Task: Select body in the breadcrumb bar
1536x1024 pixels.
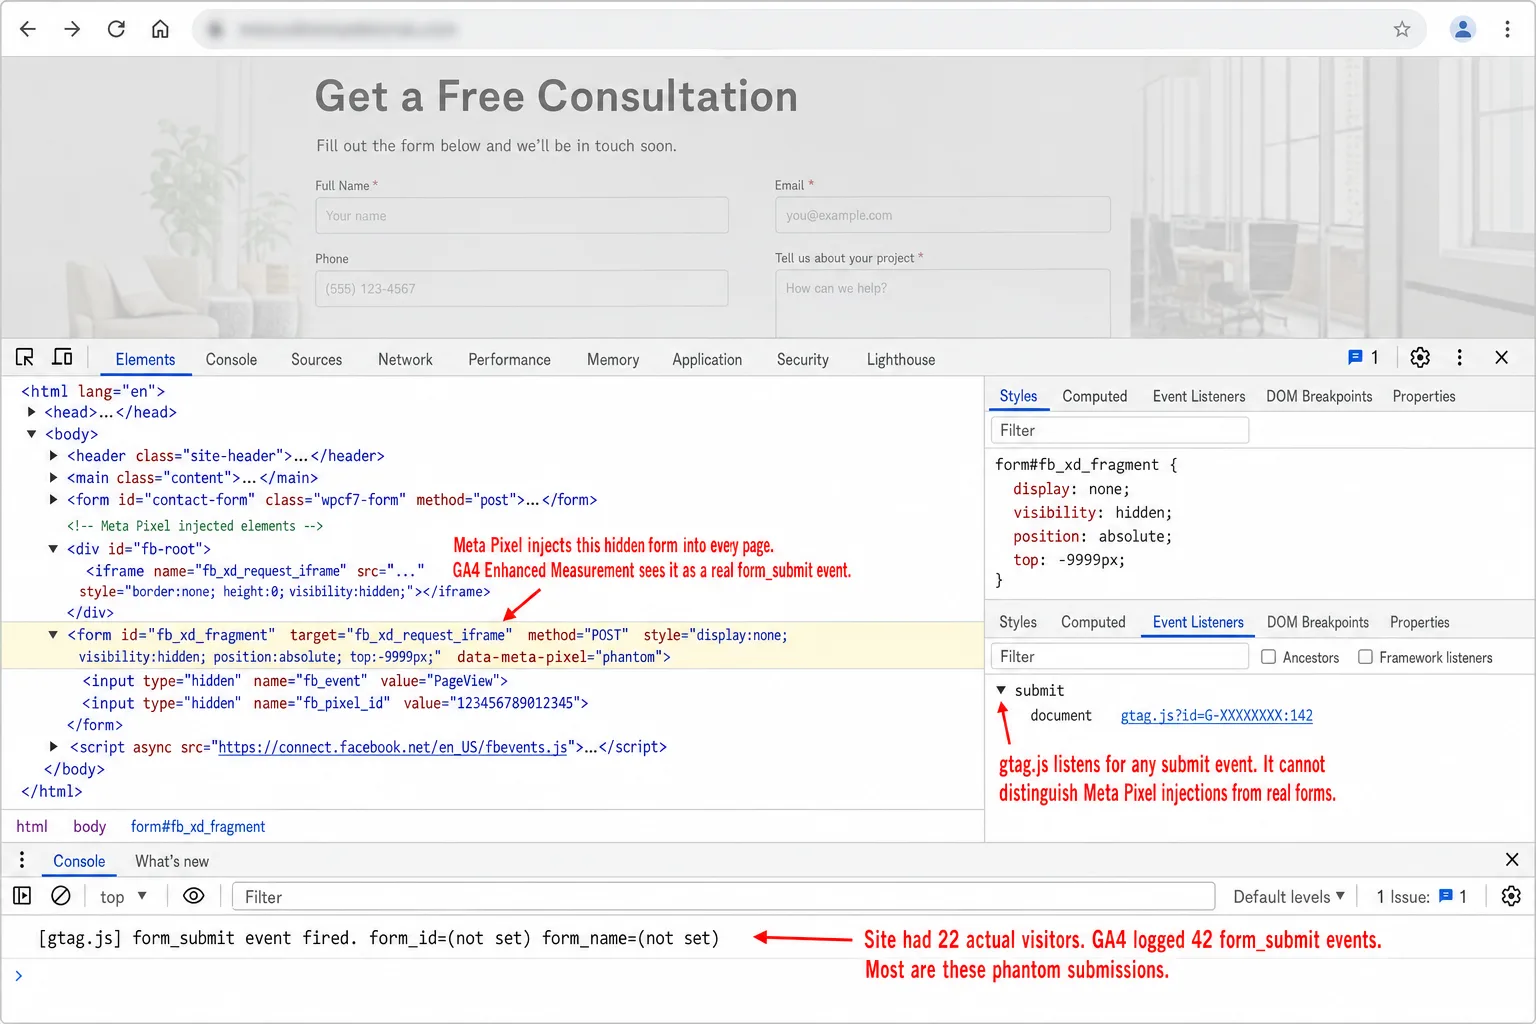Action: click(x=89, y=826)
